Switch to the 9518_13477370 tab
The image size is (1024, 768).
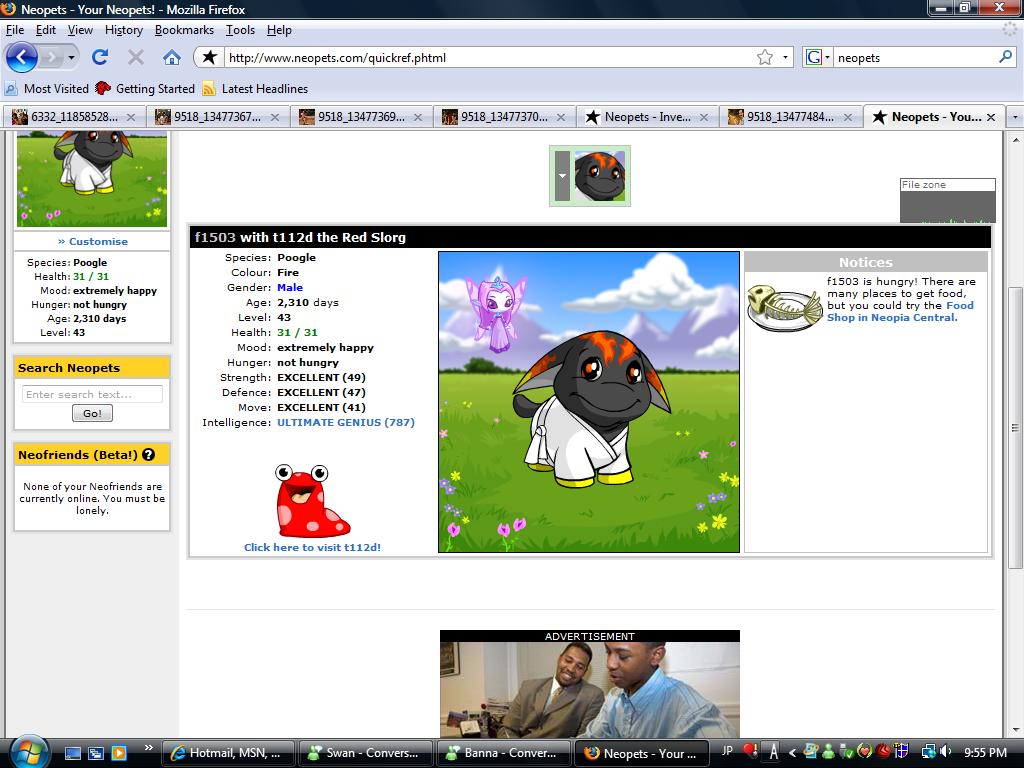click(x=504, y=117)
